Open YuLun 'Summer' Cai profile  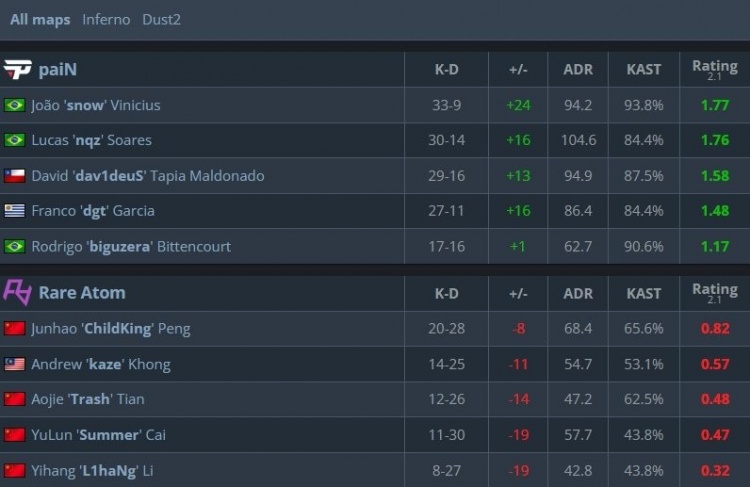(x=99, y=434)
